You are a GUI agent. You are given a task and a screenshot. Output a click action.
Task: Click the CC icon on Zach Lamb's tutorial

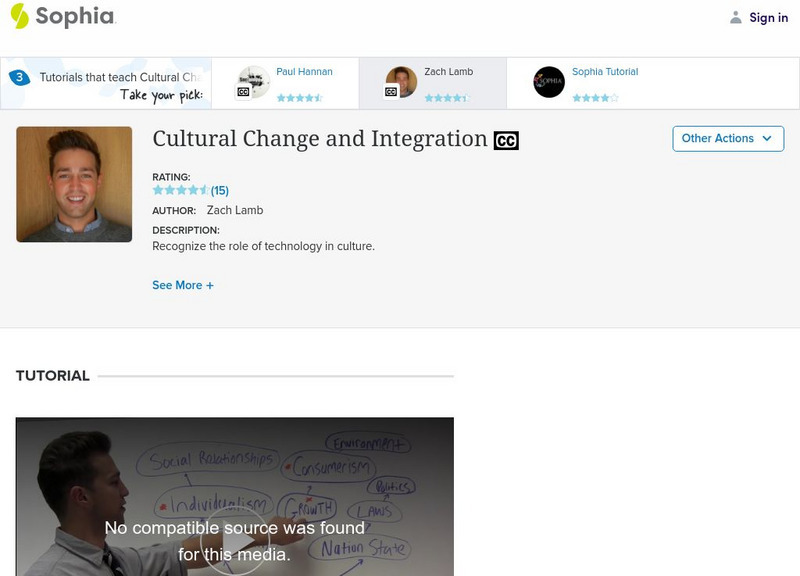pos(391,92)
